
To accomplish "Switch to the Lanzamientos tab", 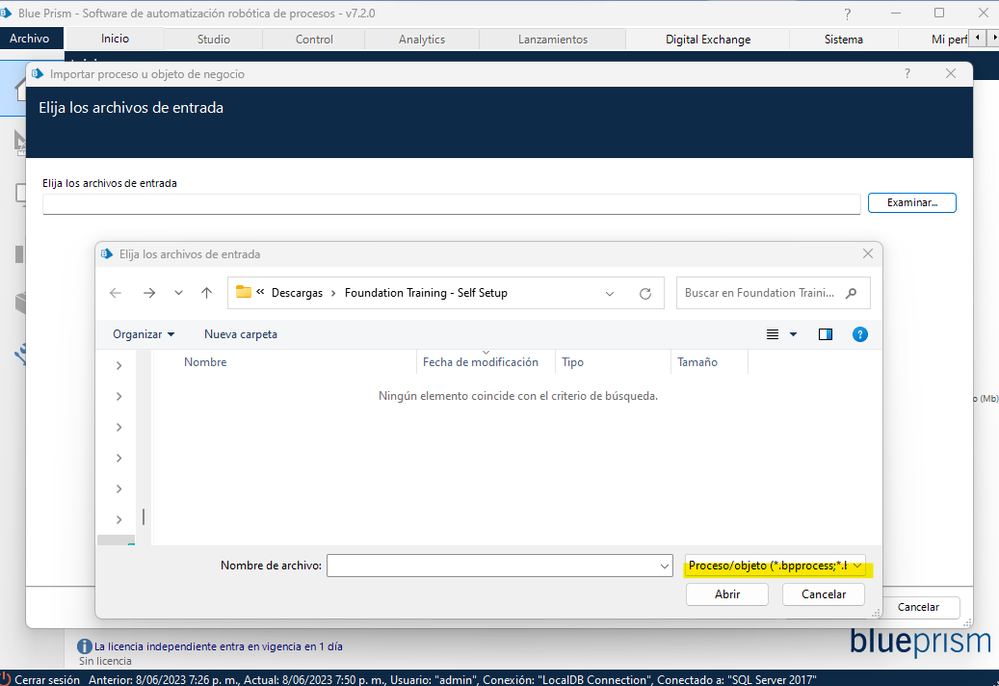I will coord(552,39).
